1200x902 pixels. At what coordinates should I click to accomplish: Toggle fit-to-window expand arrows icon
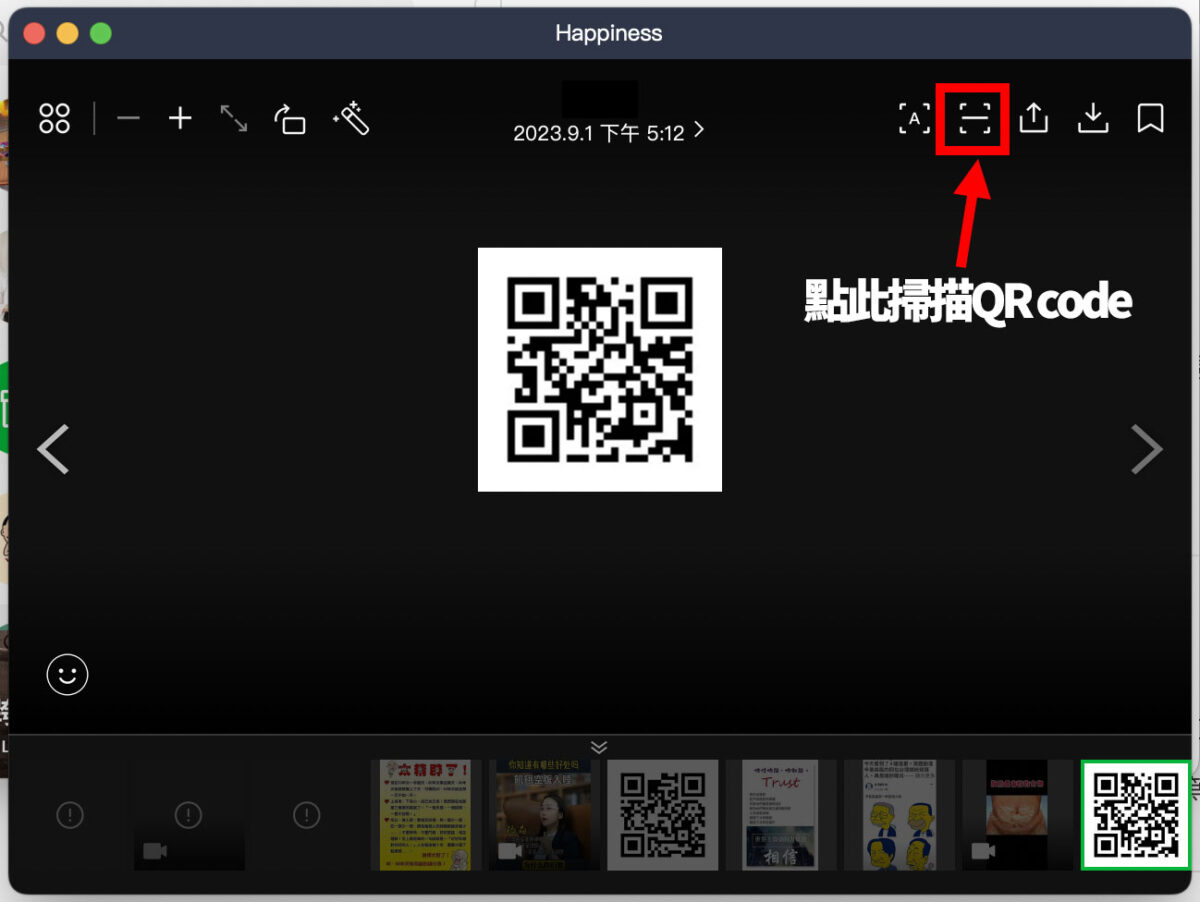tap(234, 119)
